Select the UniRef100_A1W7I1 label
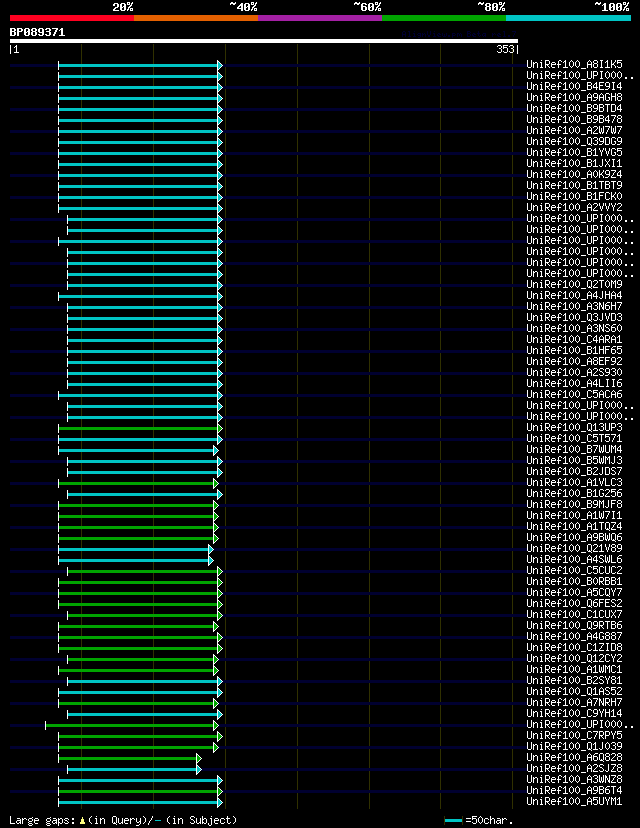The image size is (640, 828). pos(574,515)
